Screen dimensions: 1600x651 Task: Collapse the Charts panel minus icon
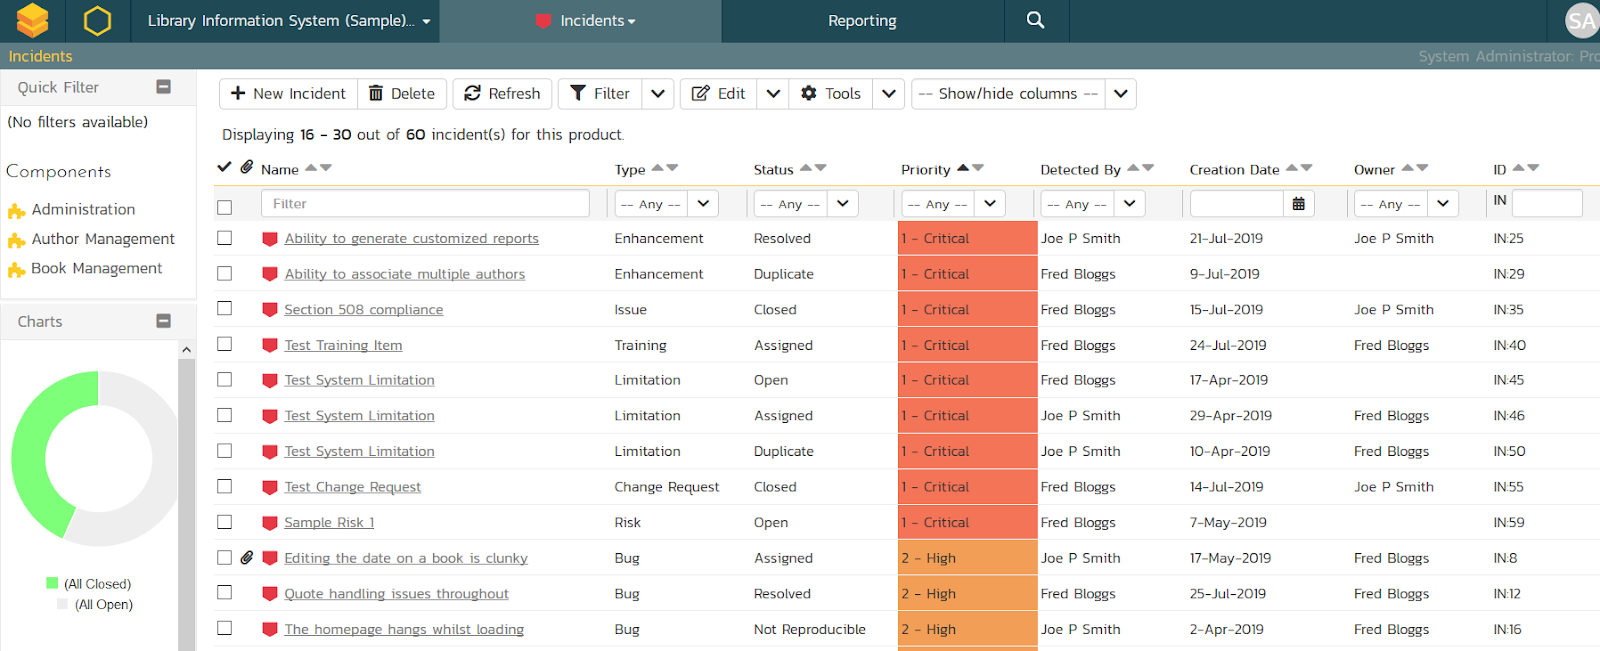[164, 321]
